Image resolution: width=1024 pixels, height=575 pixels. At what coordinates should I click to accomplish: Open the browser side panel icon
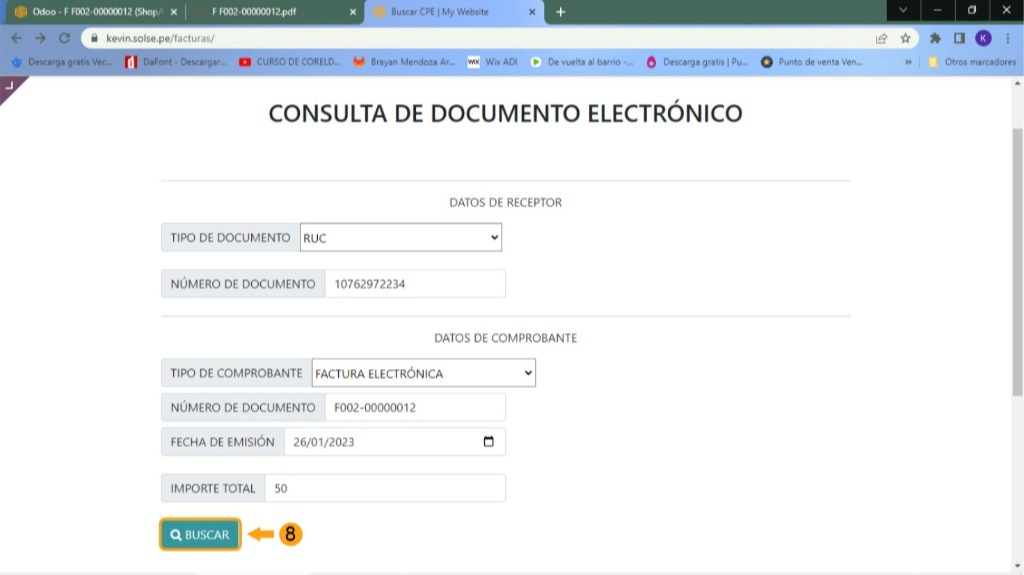click(960, 38)
